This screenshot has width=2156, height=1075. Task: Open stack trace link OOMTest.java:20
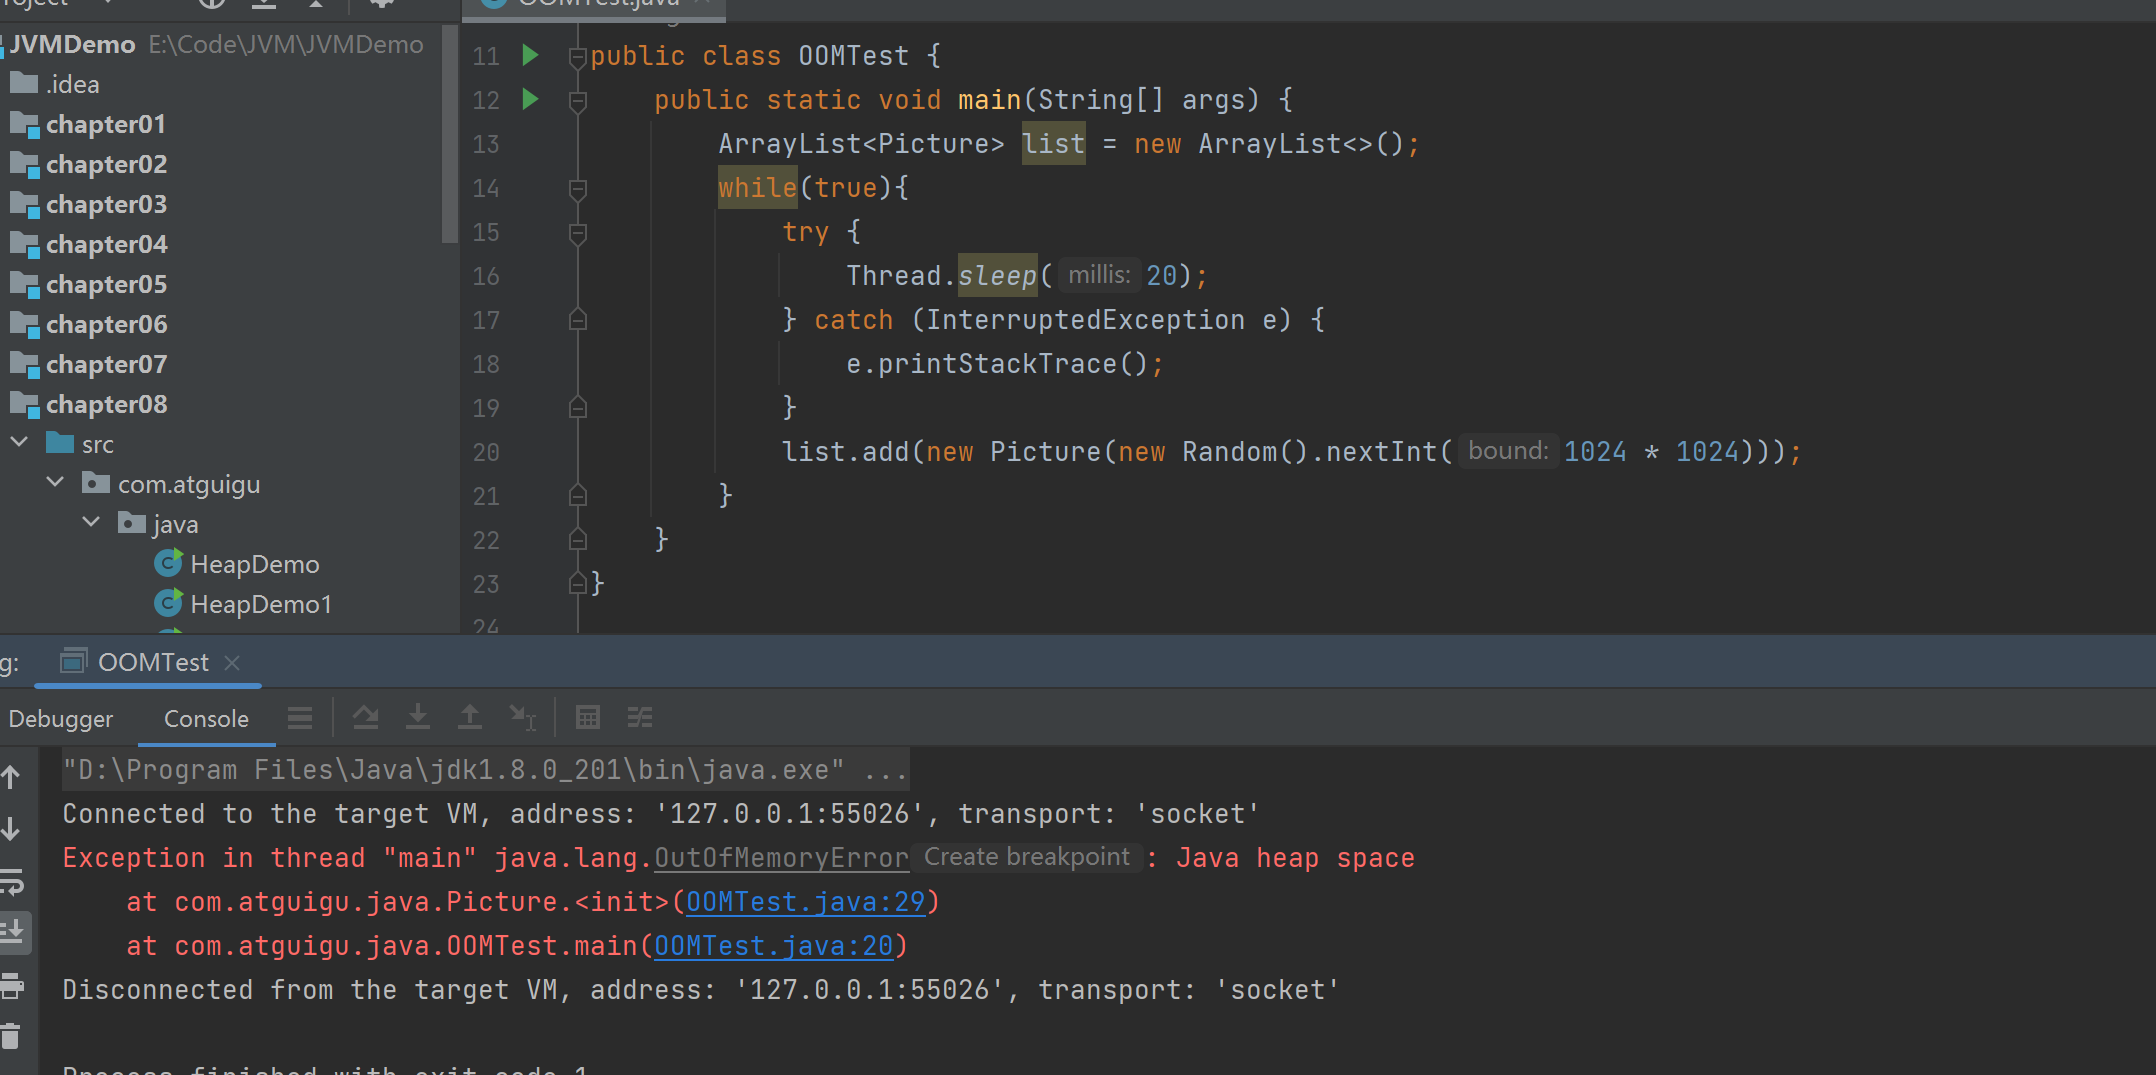pyautogui.click(x=773, y=946)
